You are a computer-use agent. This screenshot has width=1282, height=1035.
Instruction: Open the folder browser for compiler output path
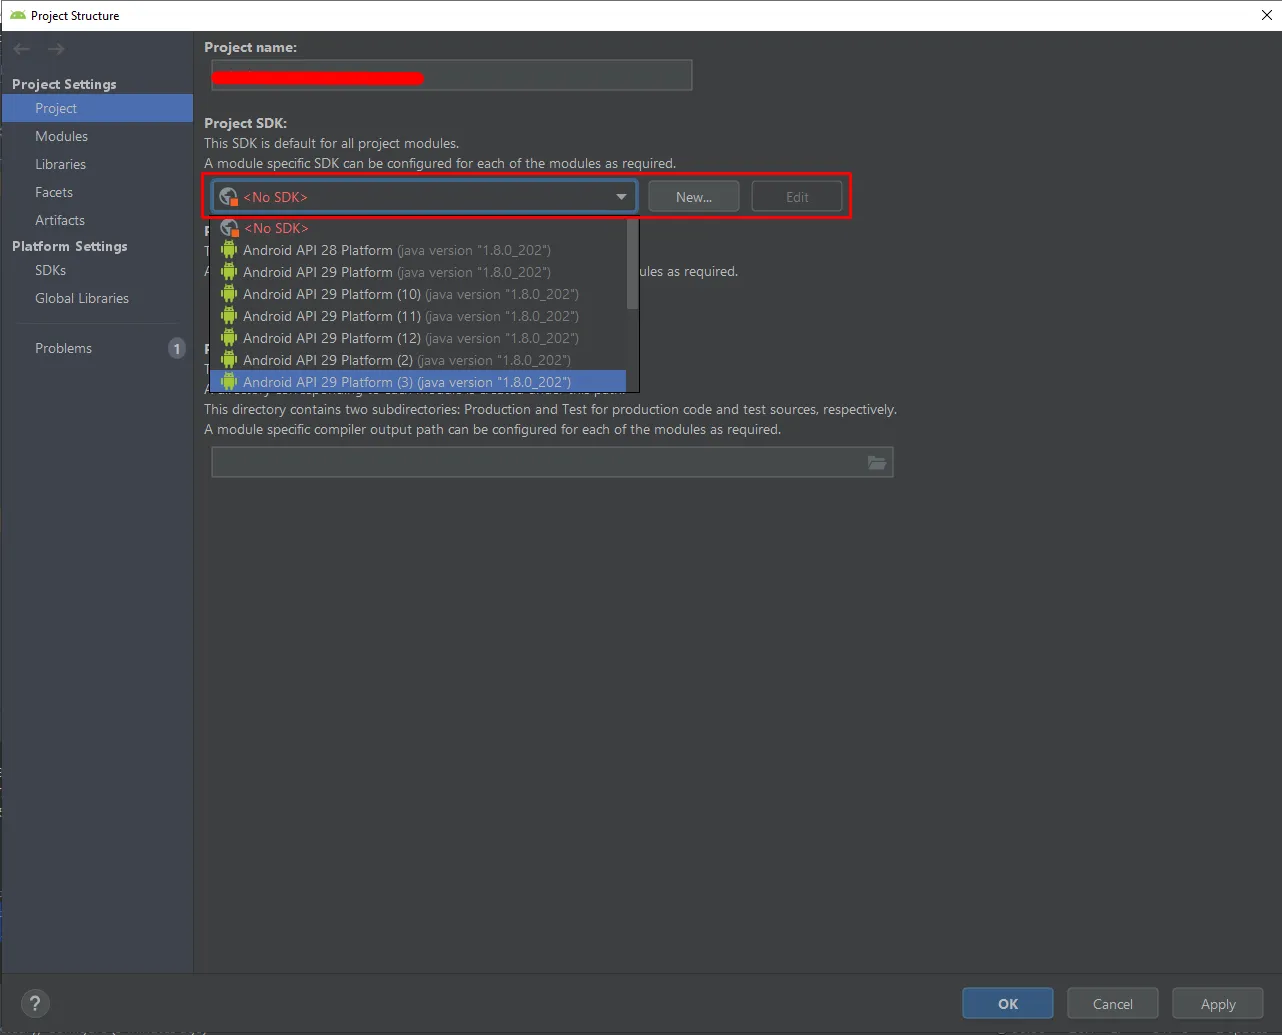coord(877,462)
